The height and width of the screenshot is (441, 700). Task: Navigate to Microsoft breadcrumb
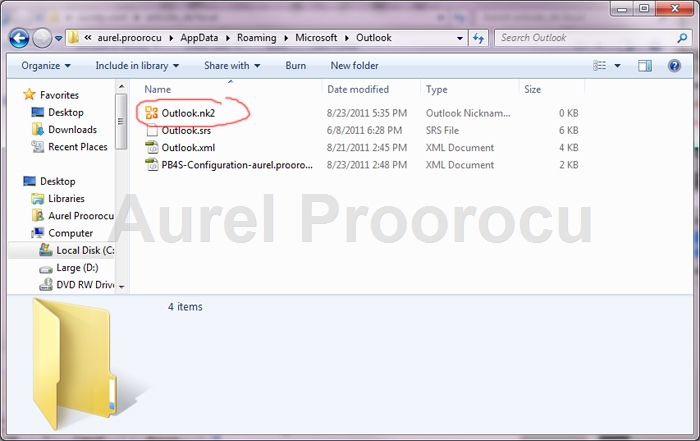coord(316,38)
